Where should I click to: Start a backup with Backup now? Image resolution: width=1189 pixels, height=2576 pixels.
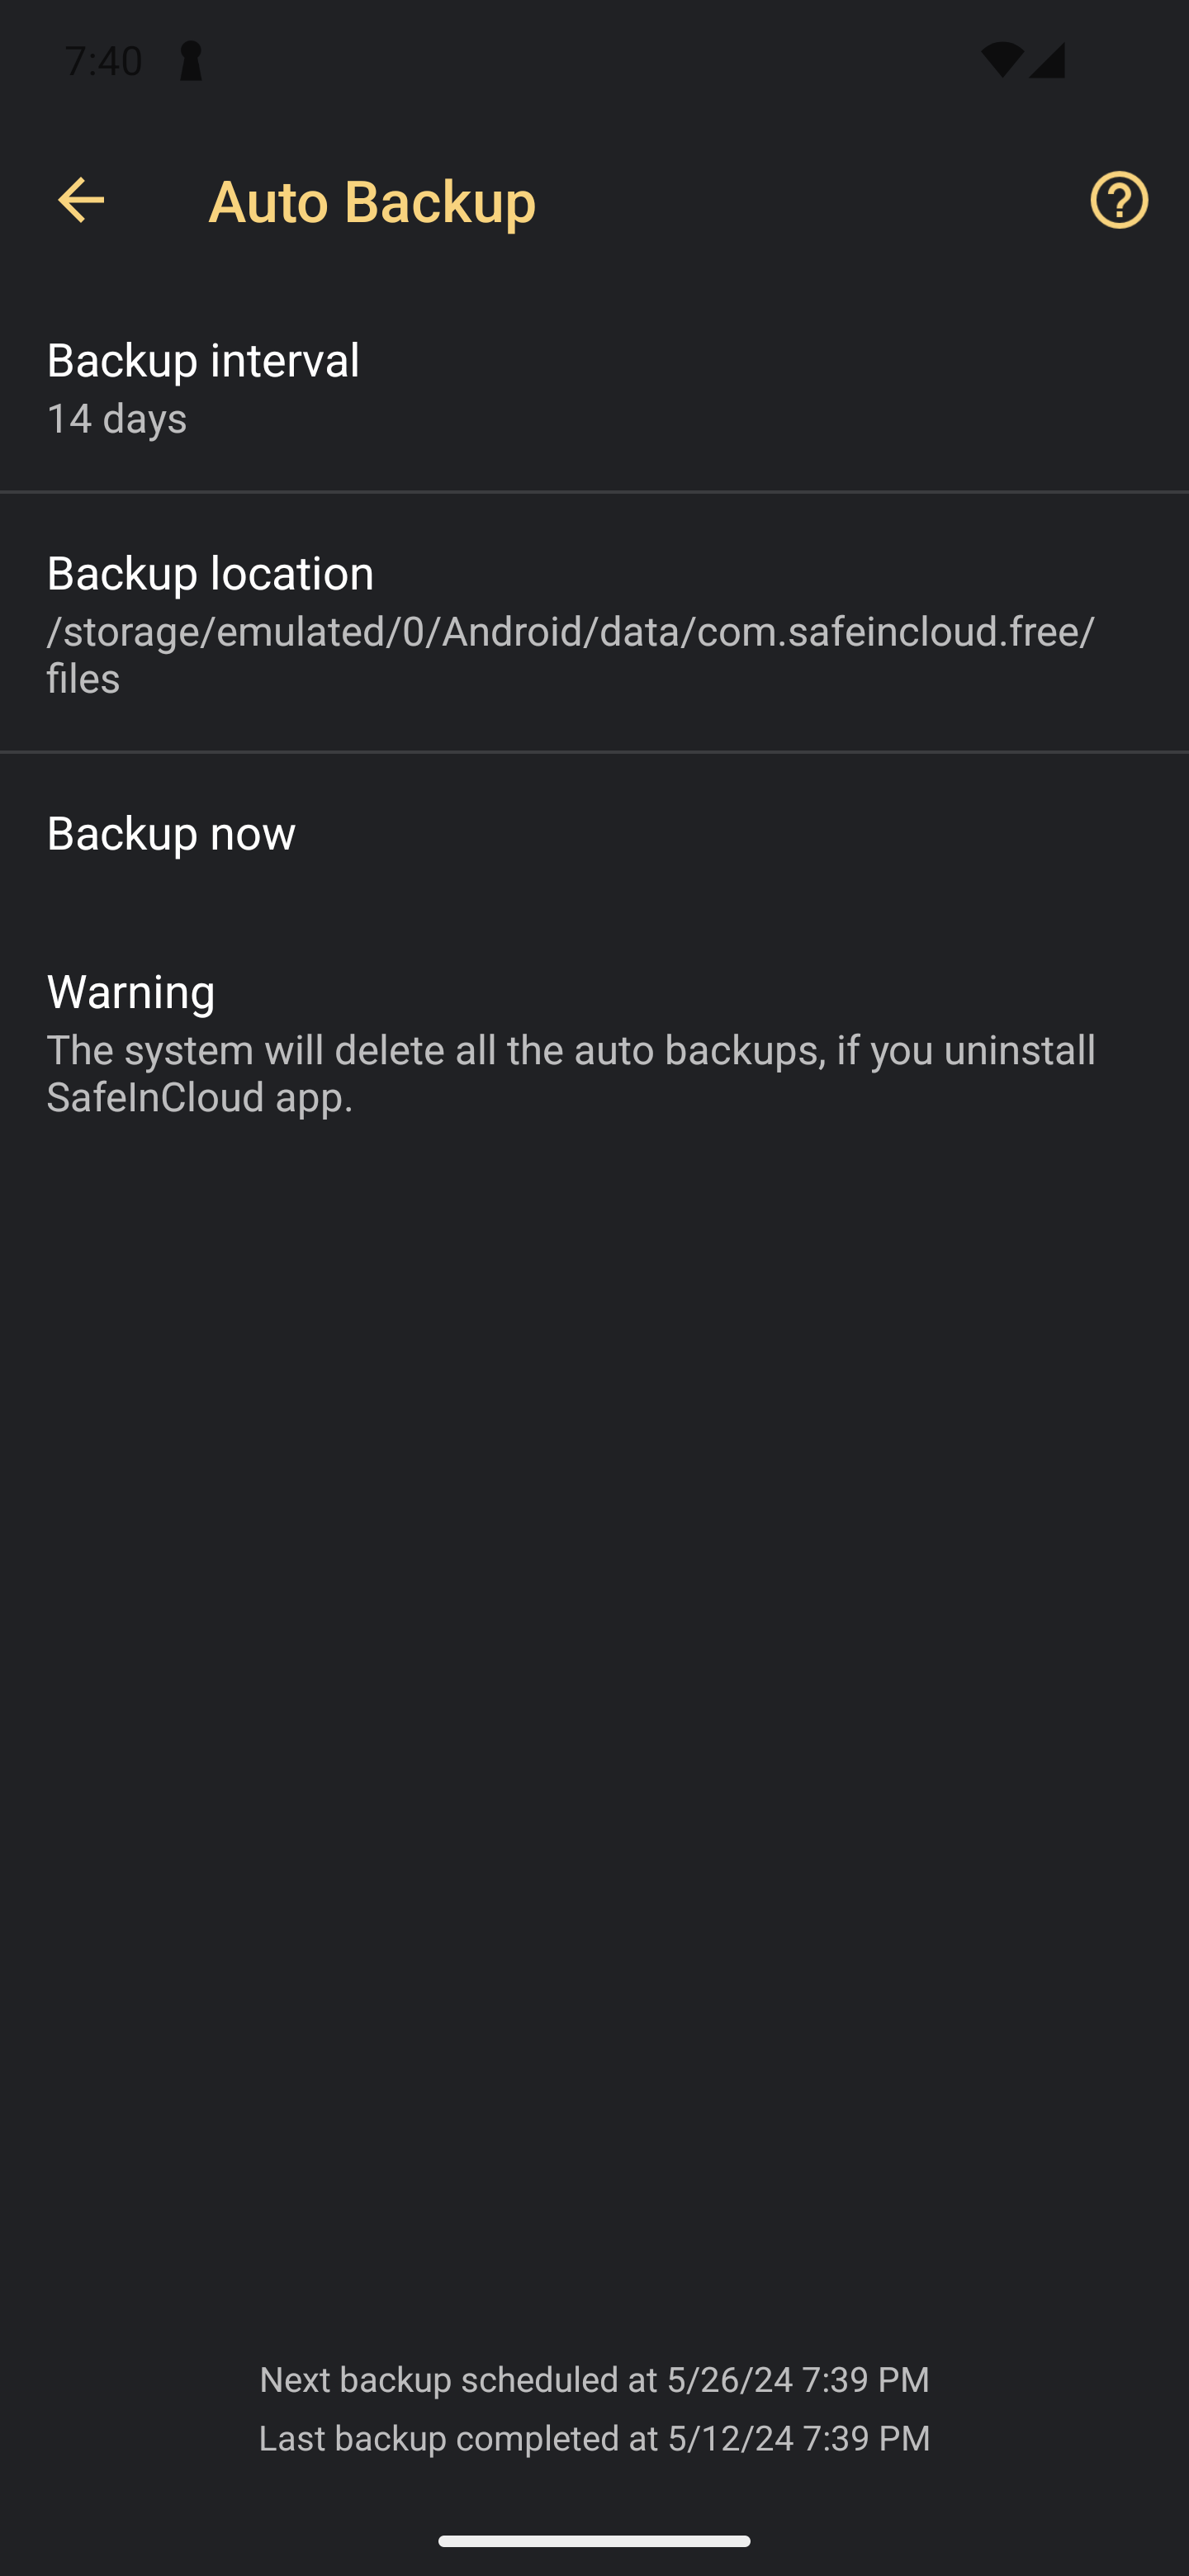(x=594, y=833)
